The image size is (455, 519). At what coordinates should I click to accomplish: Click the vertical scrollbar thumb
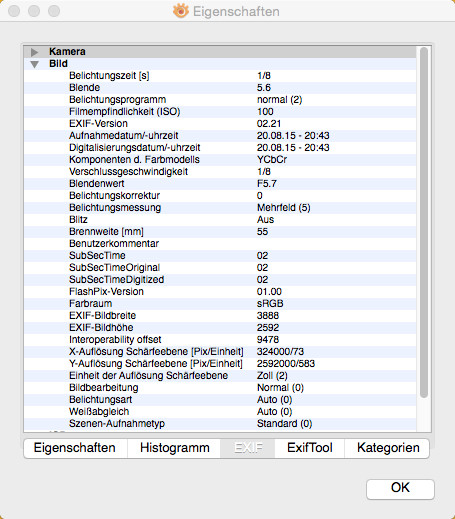point(424,222)
